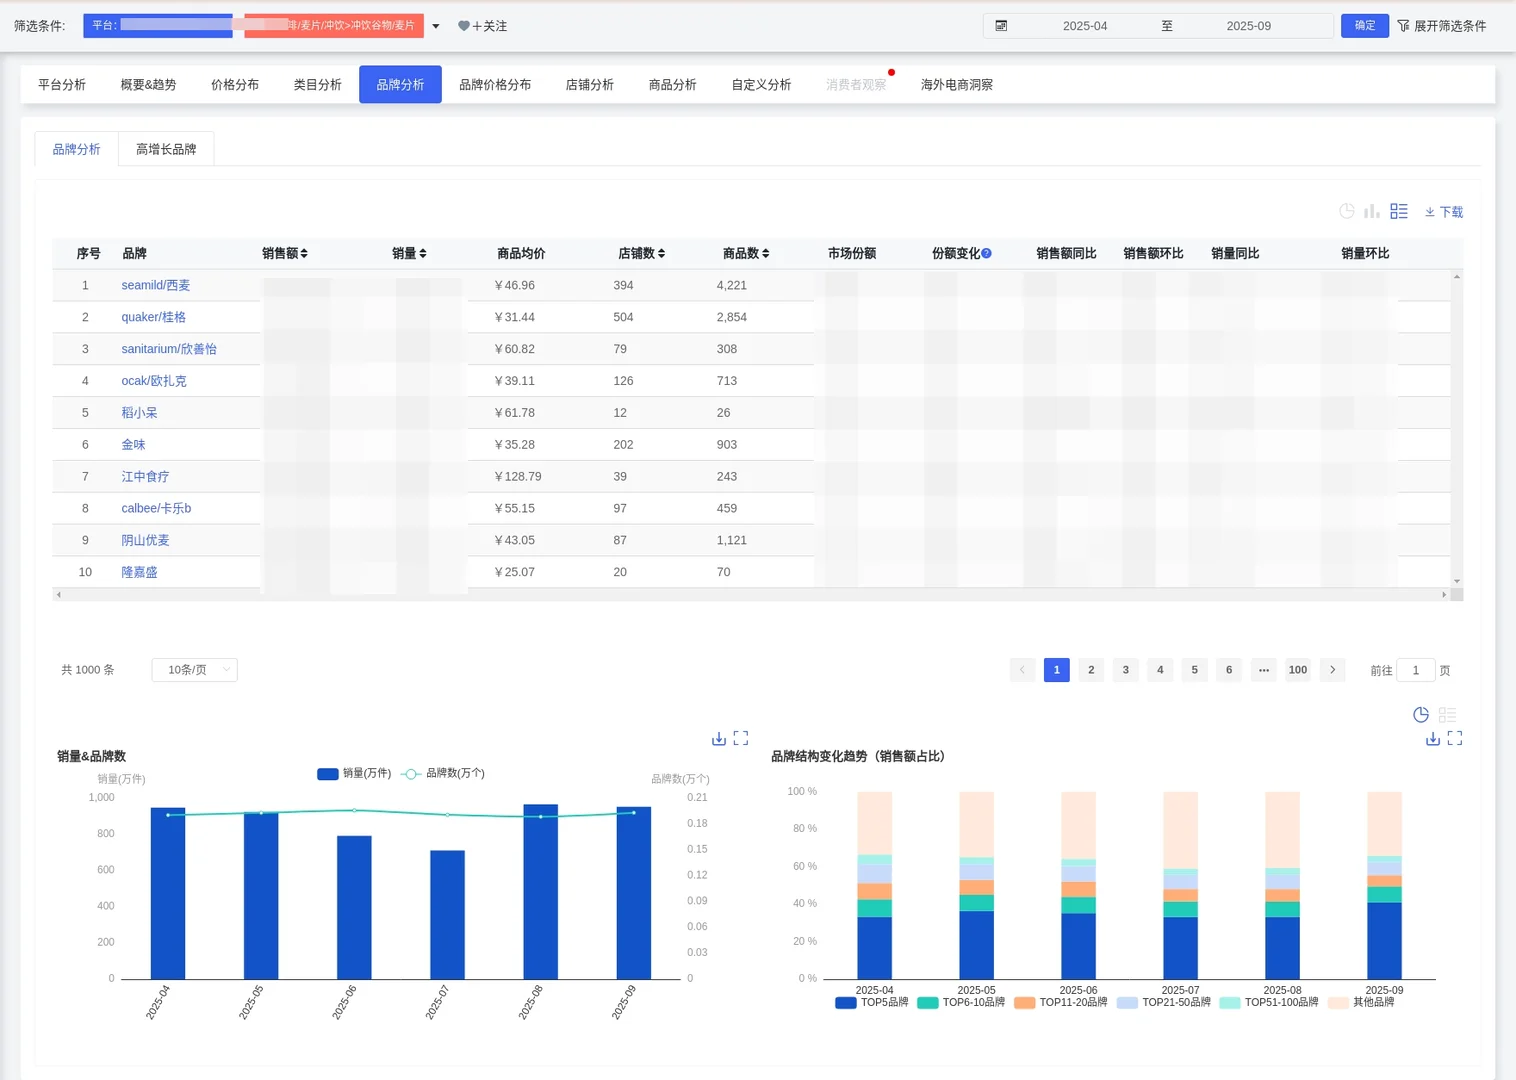Switch to 平台分析 tab

[62, 85]
